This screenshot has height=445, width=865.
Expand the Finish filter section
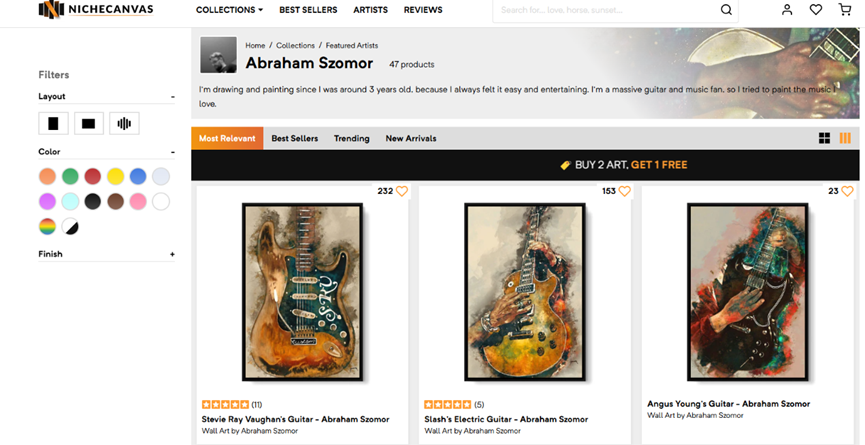coord(172,254)
